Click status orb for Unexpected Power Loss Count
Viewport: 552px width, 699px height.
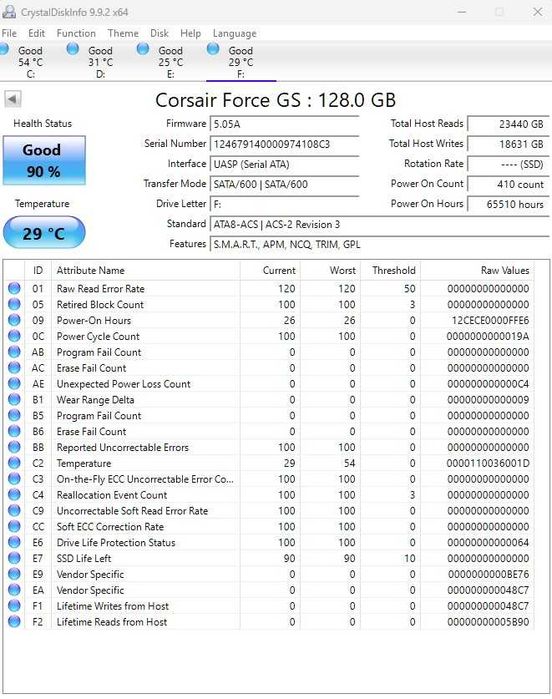click(x=14, y=384)
